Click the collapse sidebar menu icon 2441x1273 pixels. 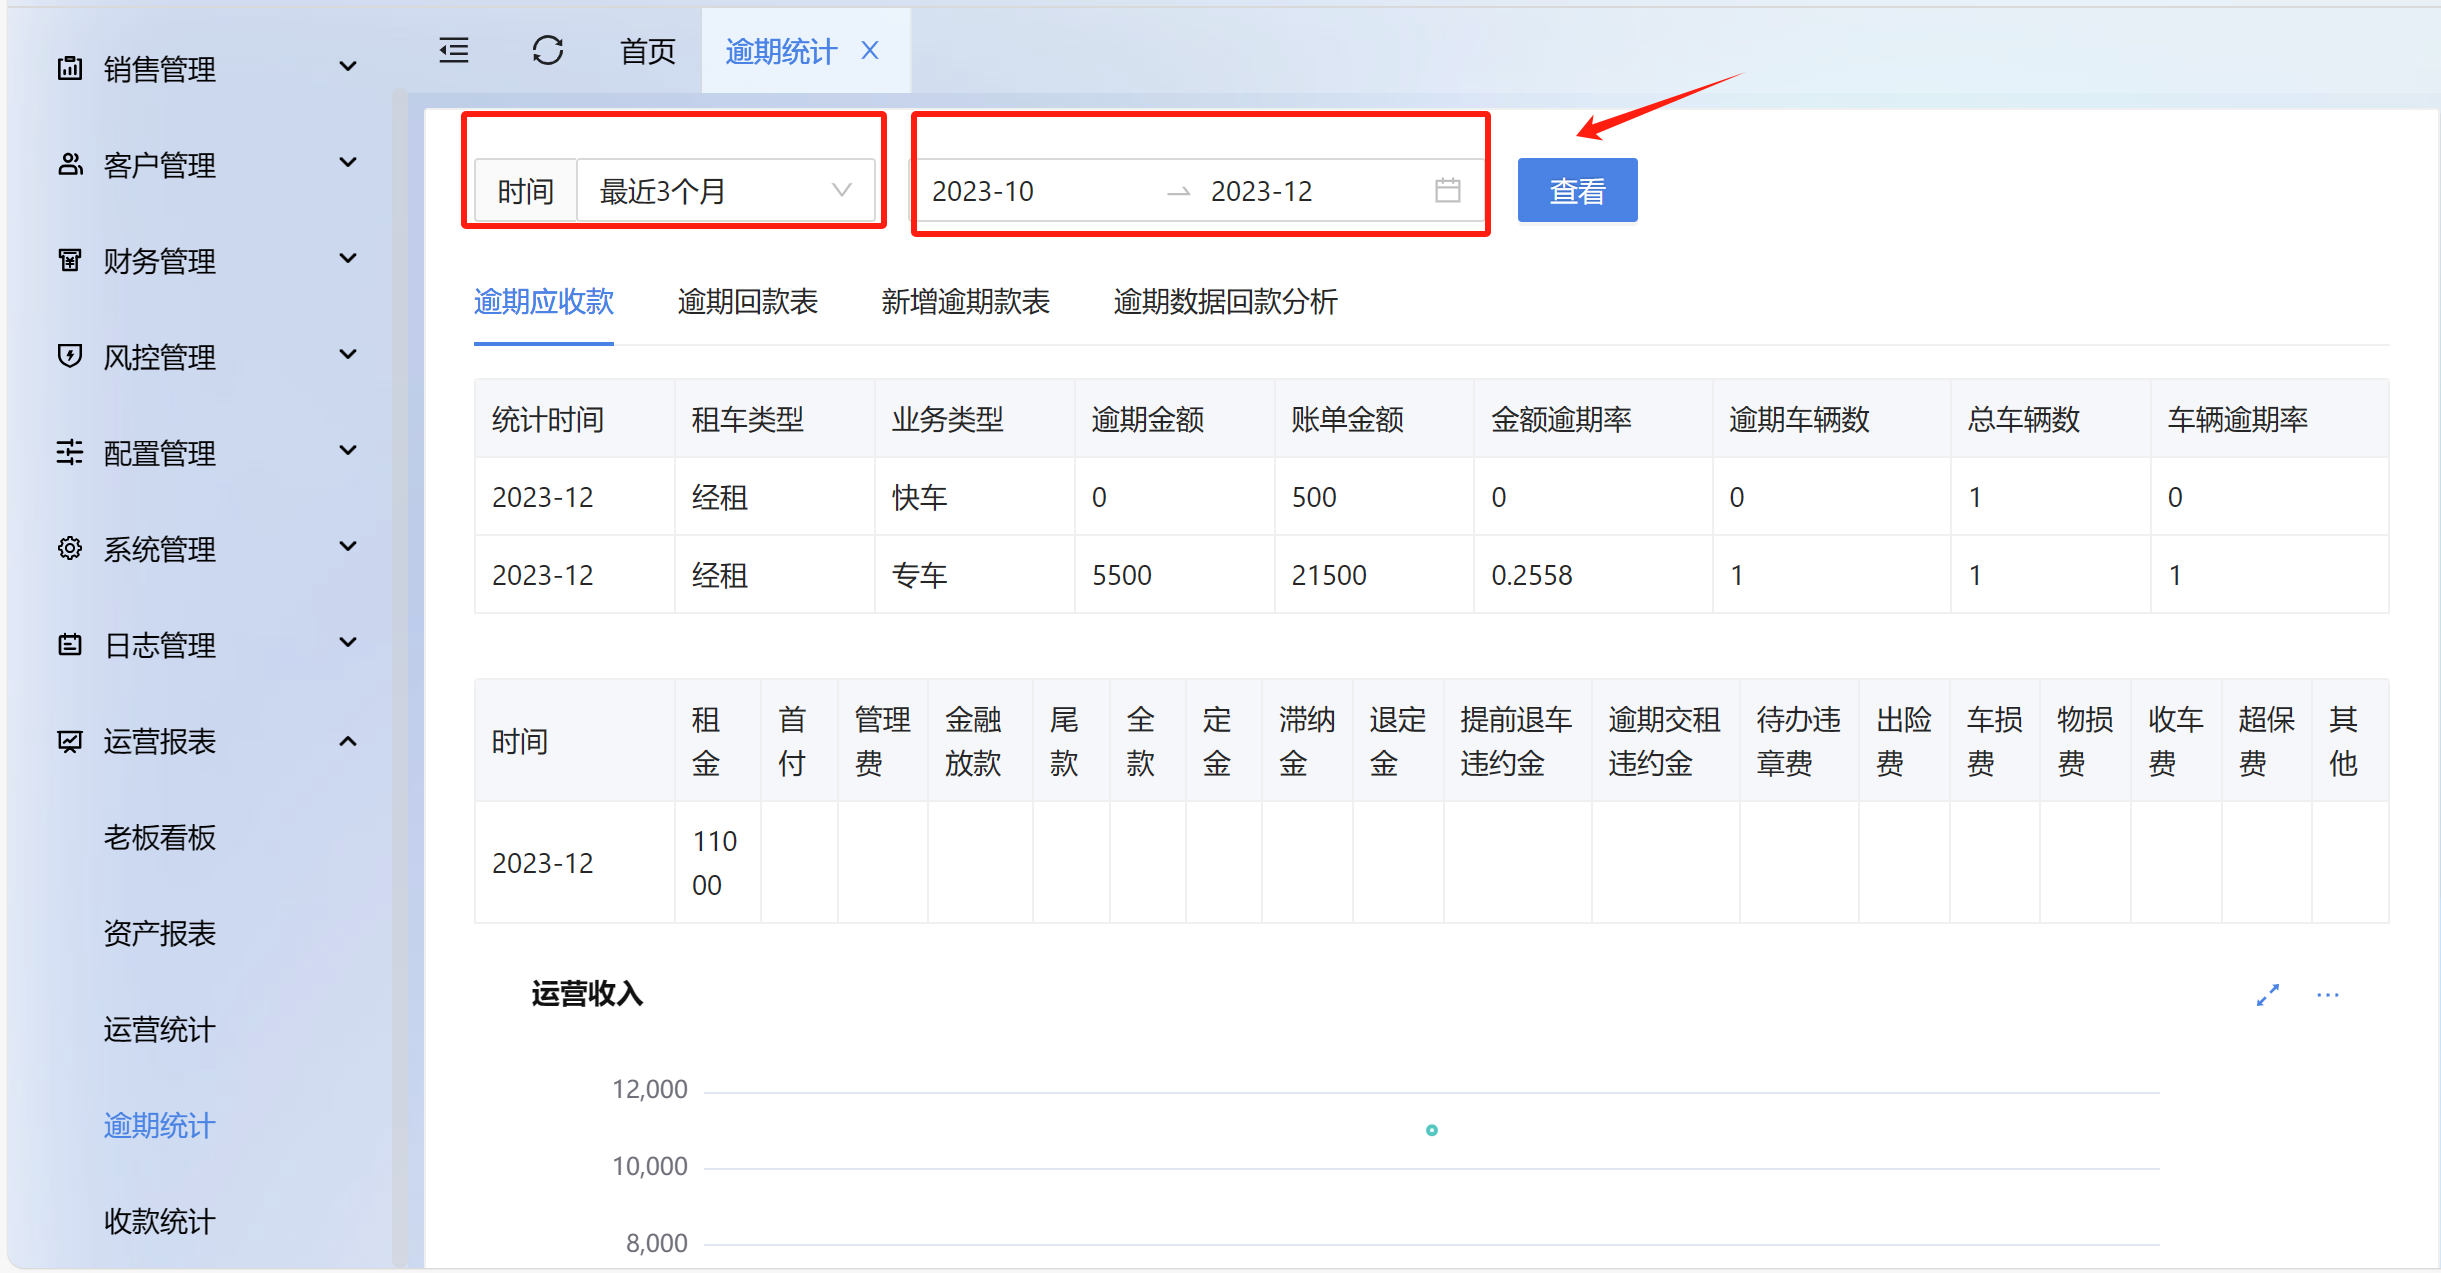(454, 50)
